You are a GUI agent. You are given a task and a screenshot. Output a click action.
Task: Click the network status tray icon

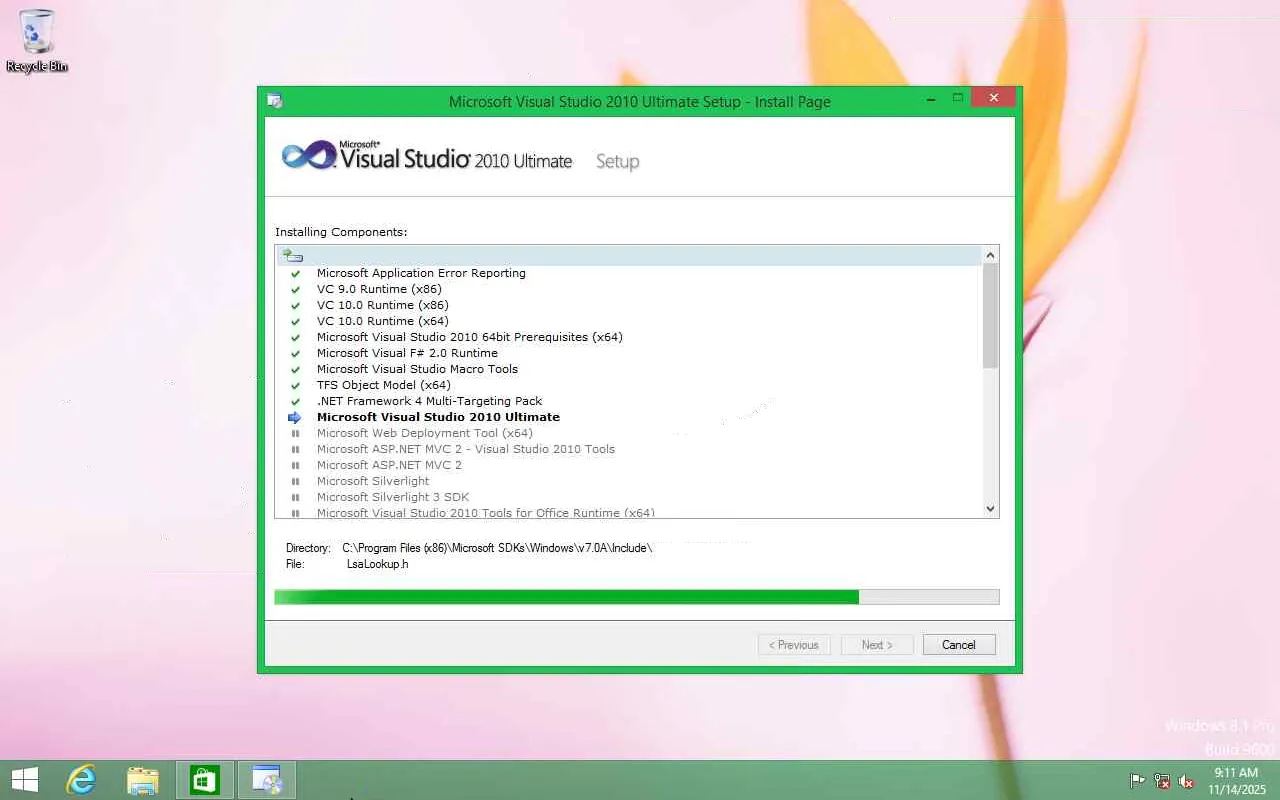[1162, 781]
